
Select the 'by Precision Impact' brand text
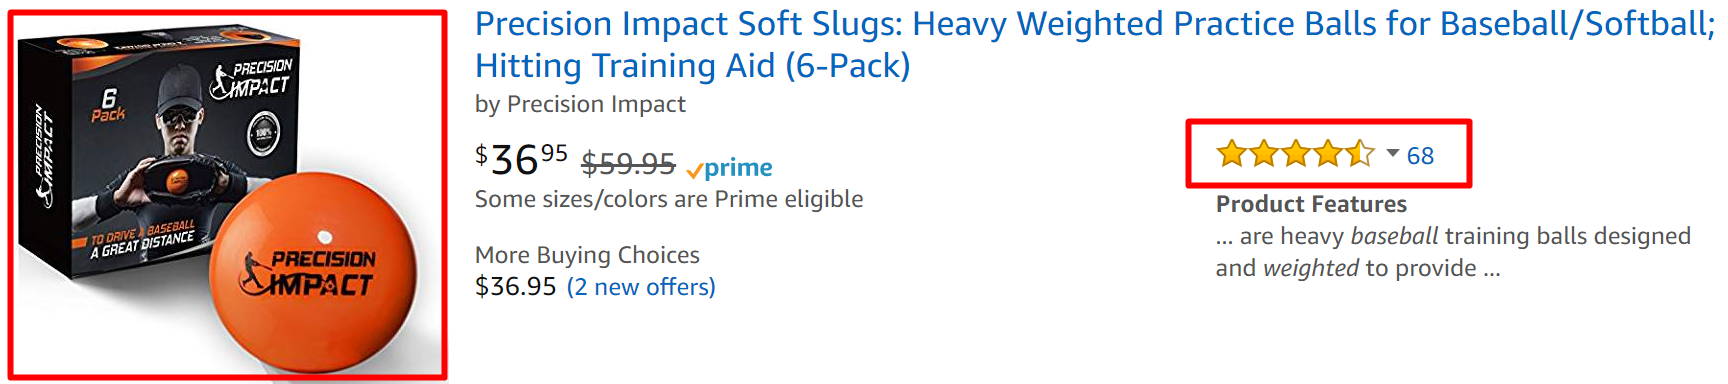pyautogui.click(x=580, y=104)
